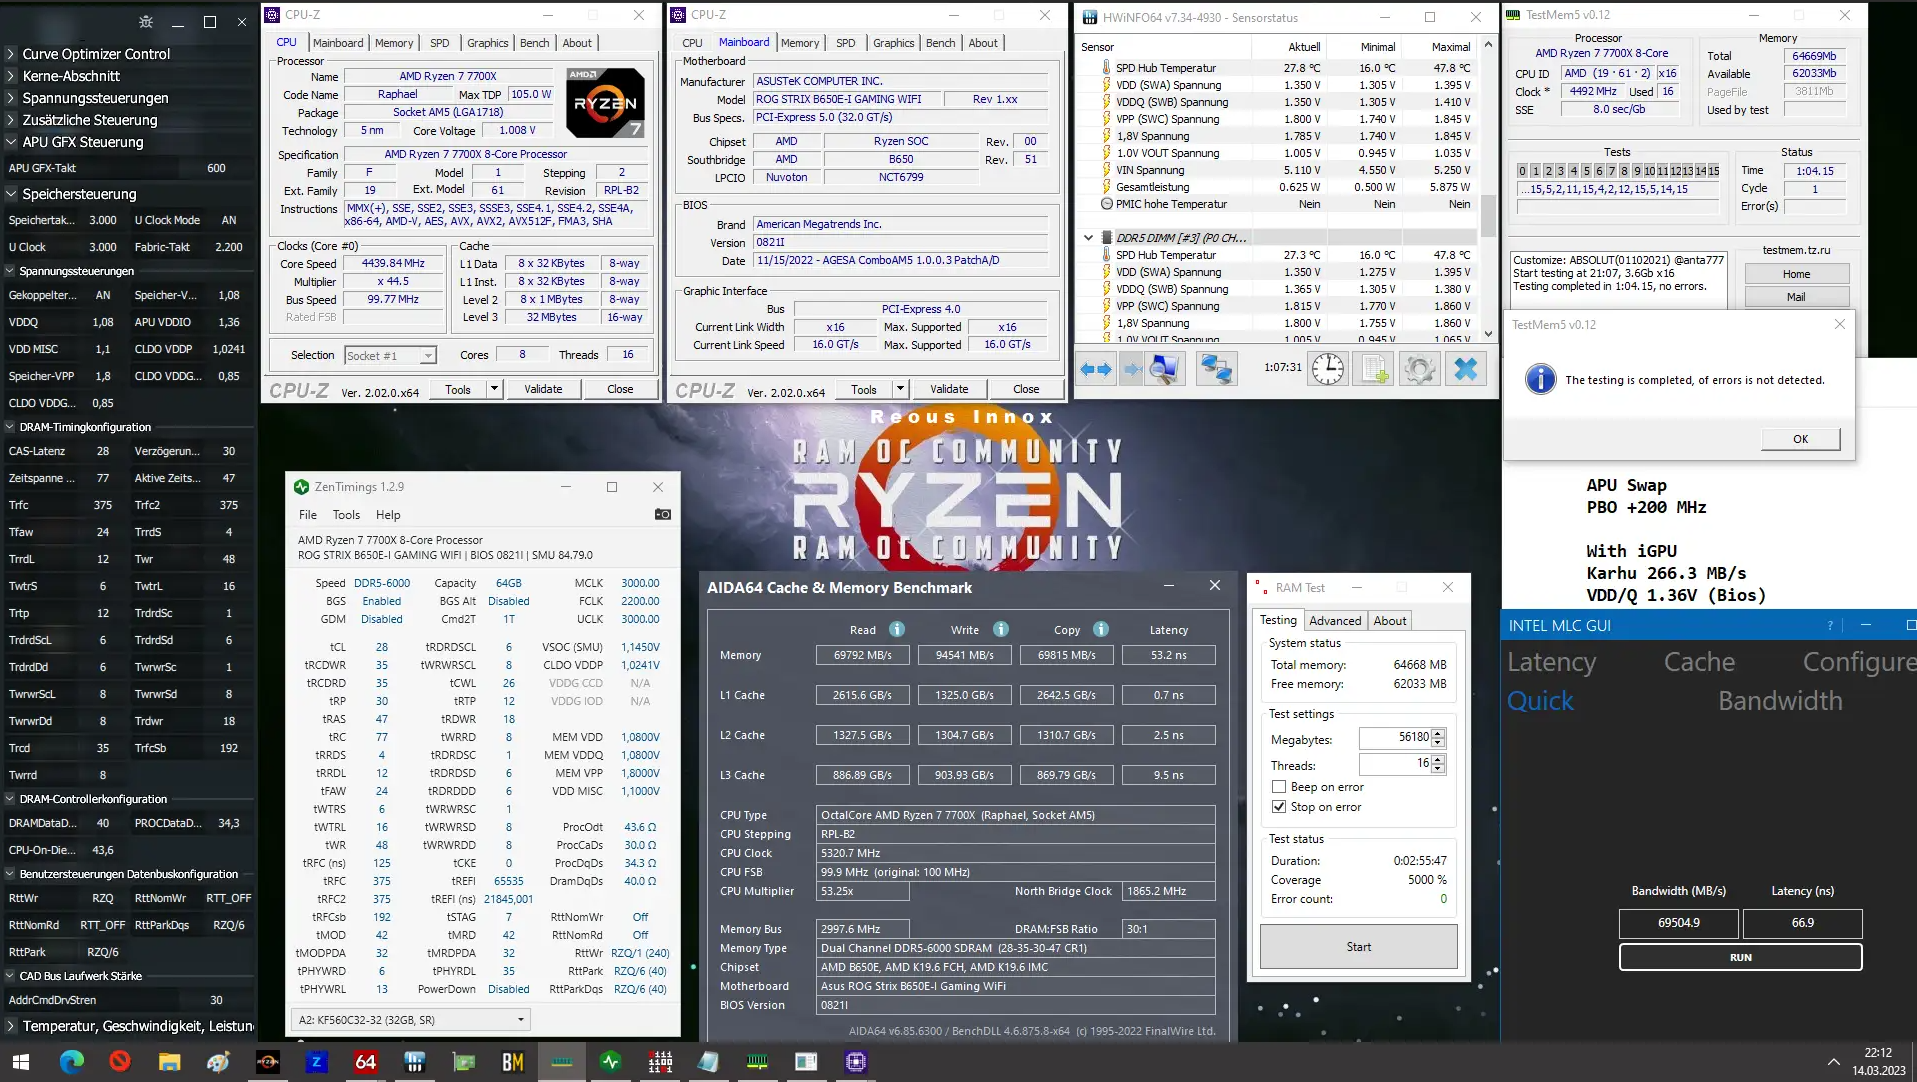Image resolution: width=1917 pixels, height=1082 pixels.
Task: Click the HWiNFO clock reset timer icon
Action: [1328, 369]
